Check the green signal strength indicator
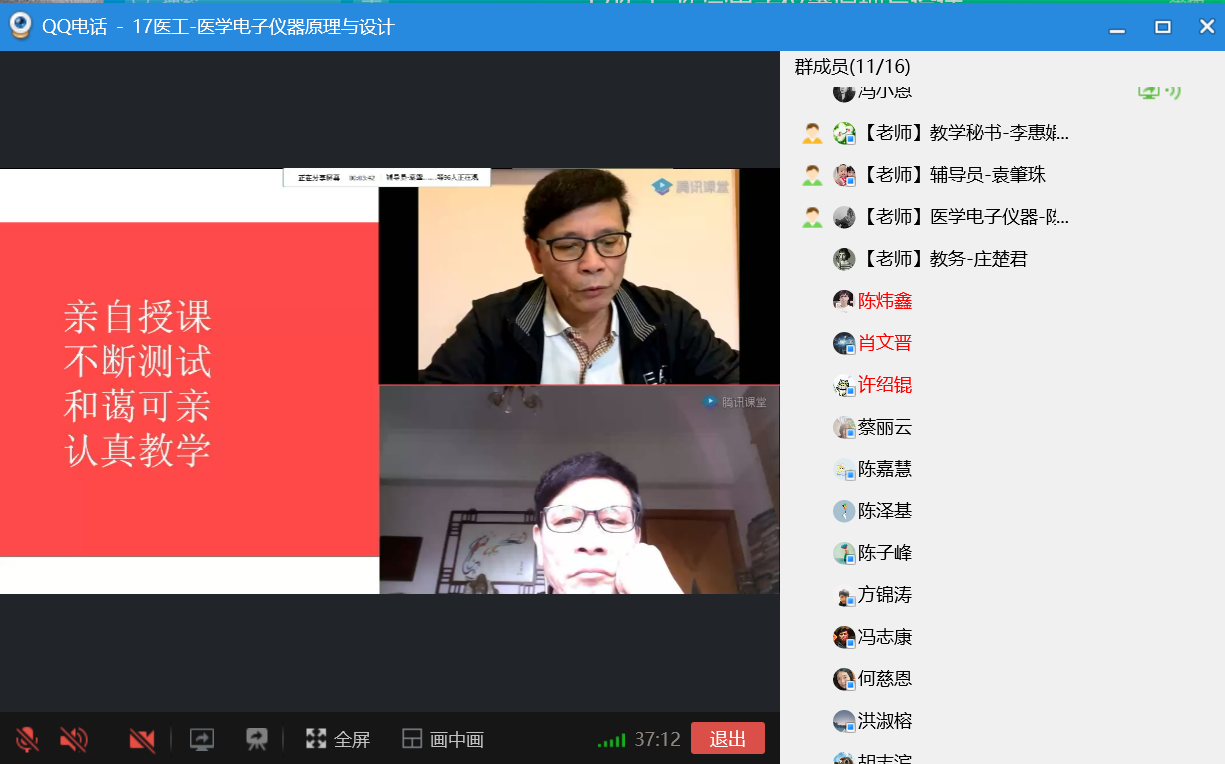Viewport: 1225px width, 764px height. point(611,741)
